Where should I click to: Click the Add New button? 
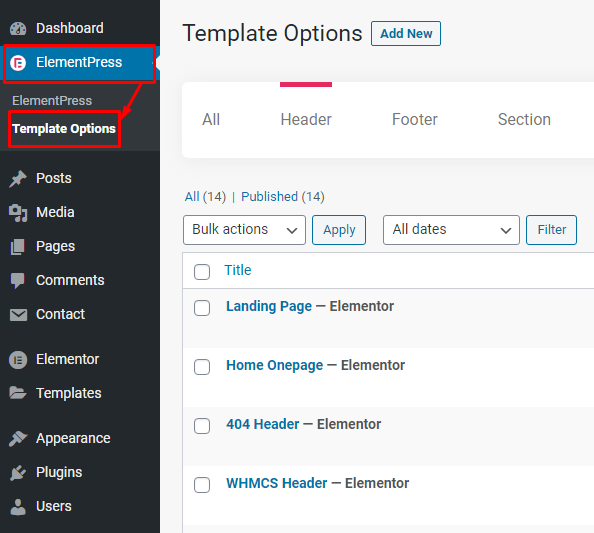click(x=406, y=34)
